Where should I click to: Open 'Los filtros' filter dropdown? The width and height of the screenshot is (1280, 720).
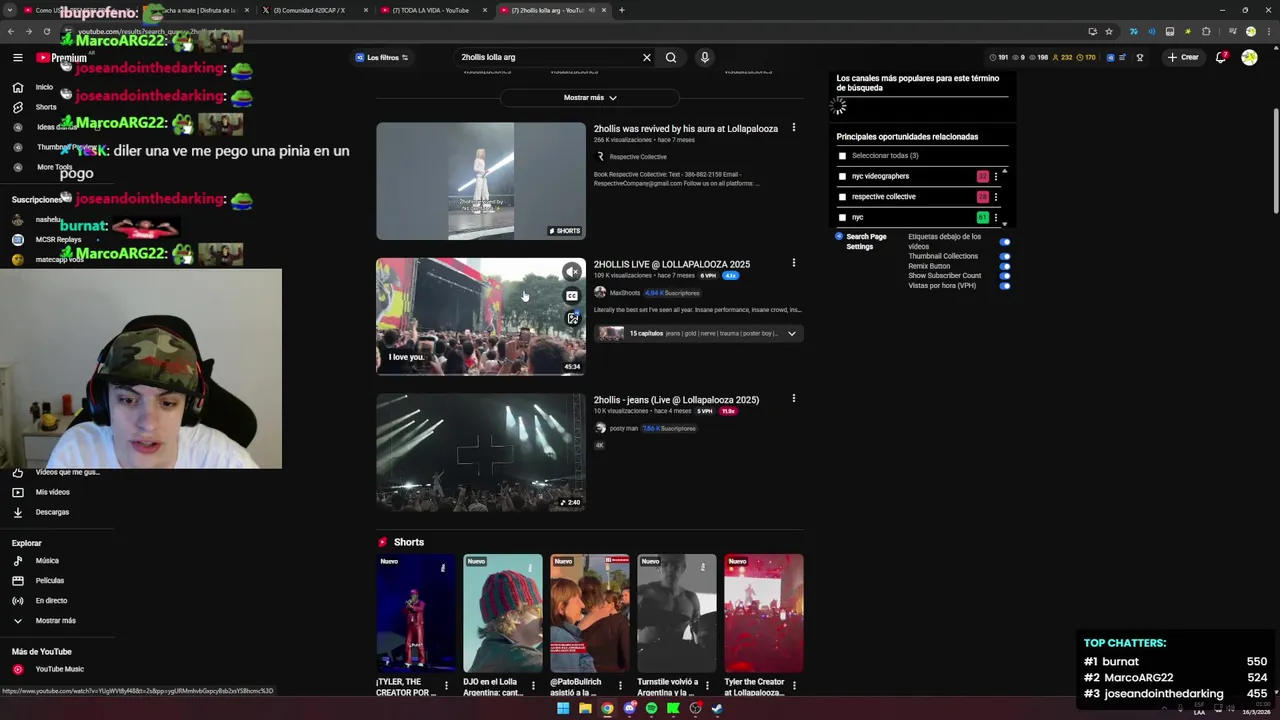(x=381, y=57)
